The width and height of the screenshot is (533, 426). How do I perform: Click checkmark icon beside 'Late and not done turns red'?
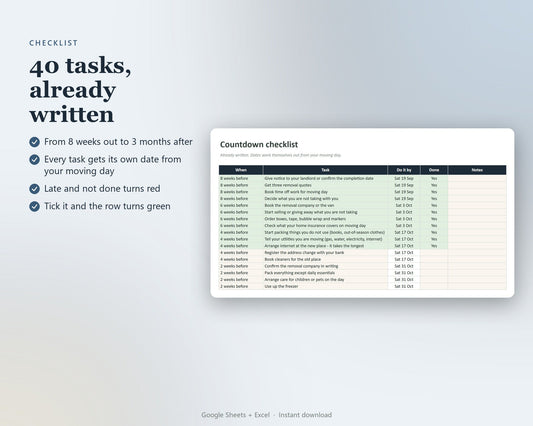click(x=34, y=189)
